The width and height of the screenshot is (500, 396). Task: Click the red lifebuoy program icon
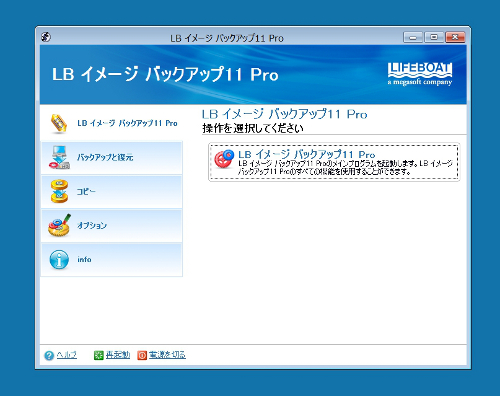[x=224, y=159]
